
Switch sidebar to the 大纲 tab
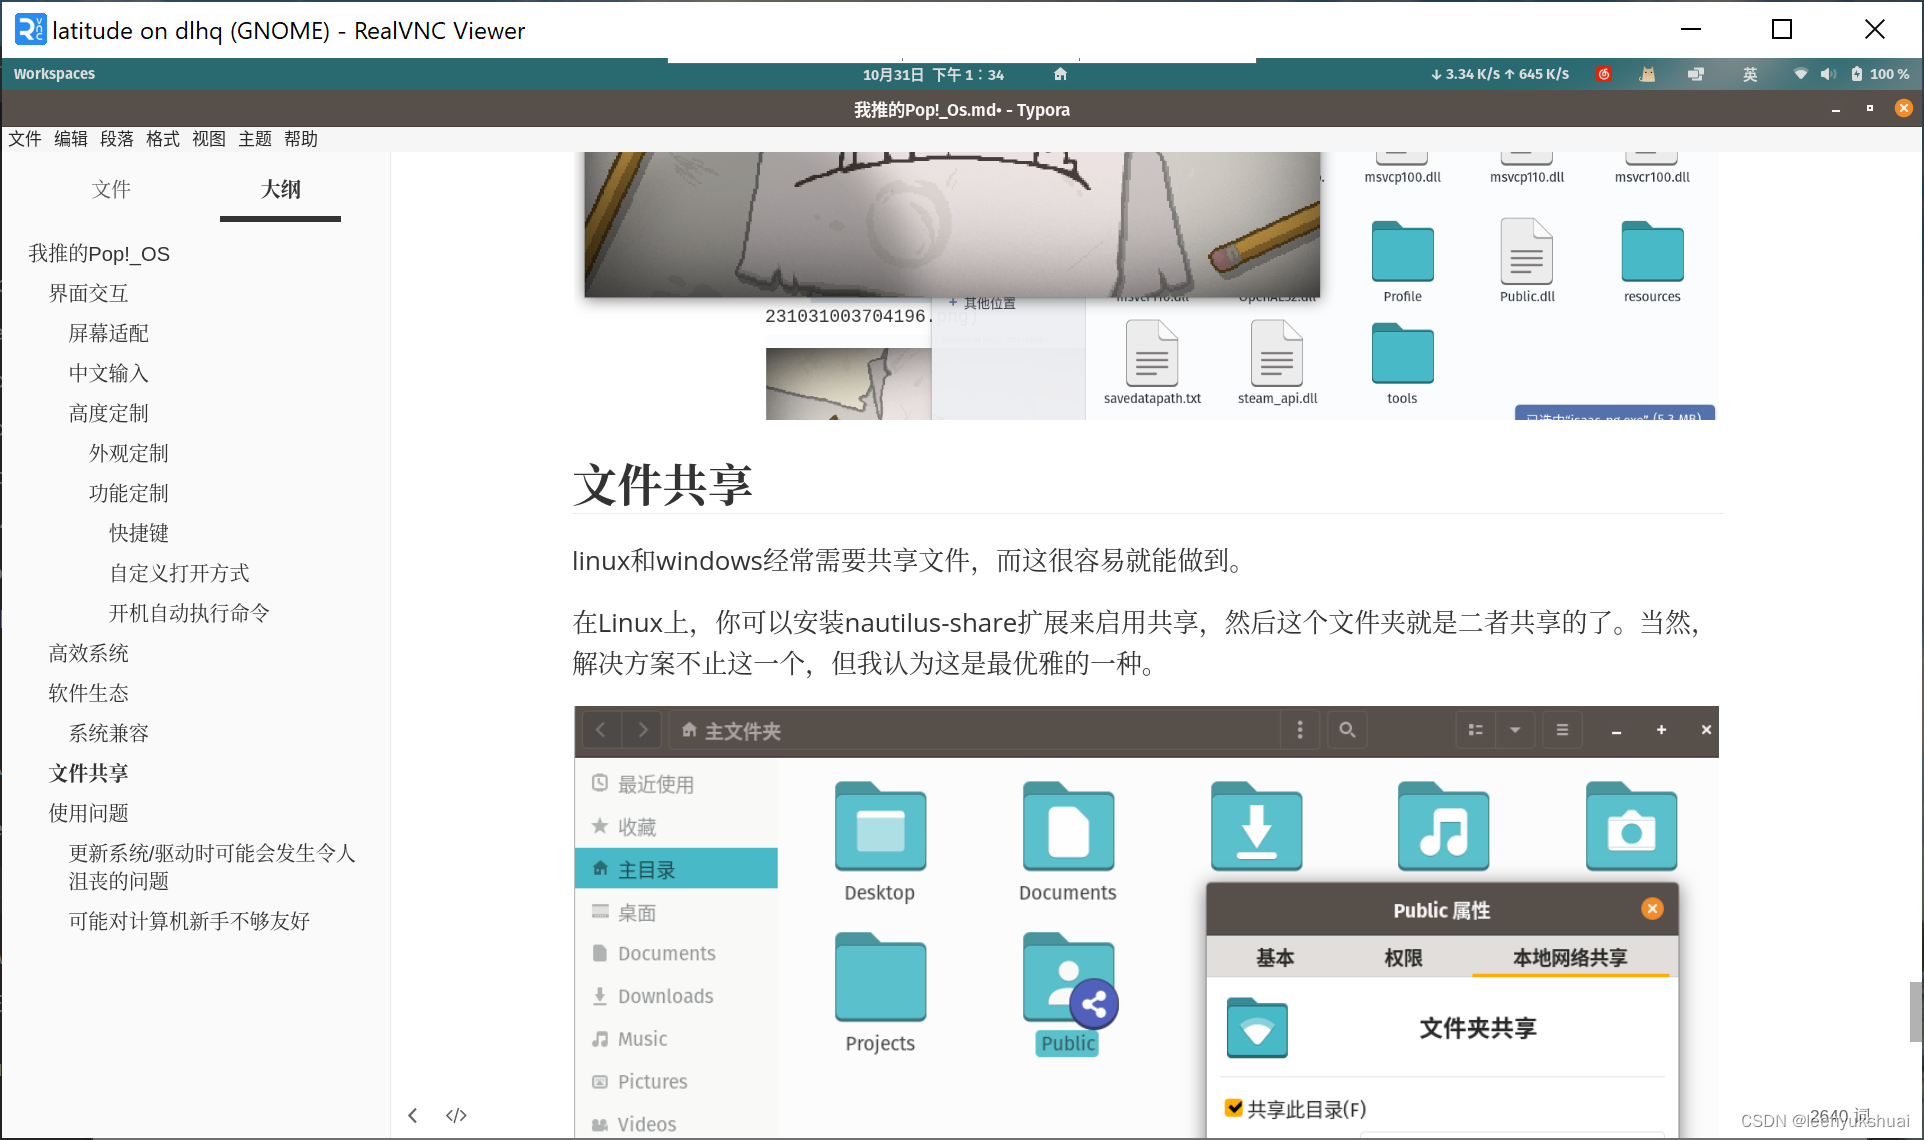(x=280, y=189)
